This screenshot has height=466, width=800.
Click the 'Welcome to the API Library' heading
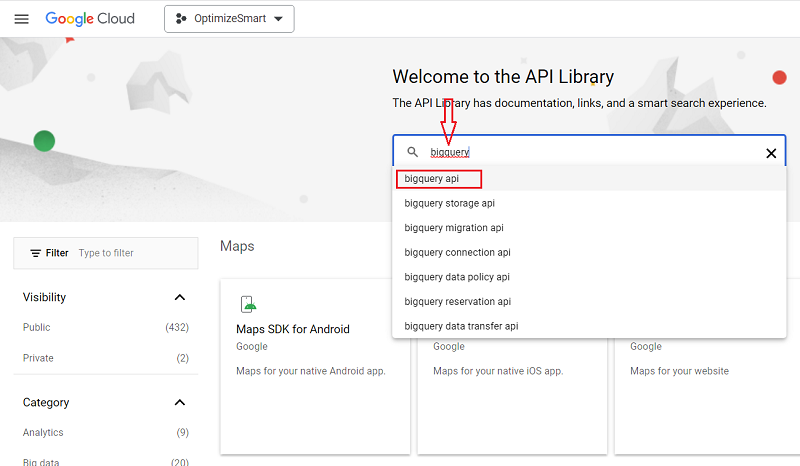503,77
